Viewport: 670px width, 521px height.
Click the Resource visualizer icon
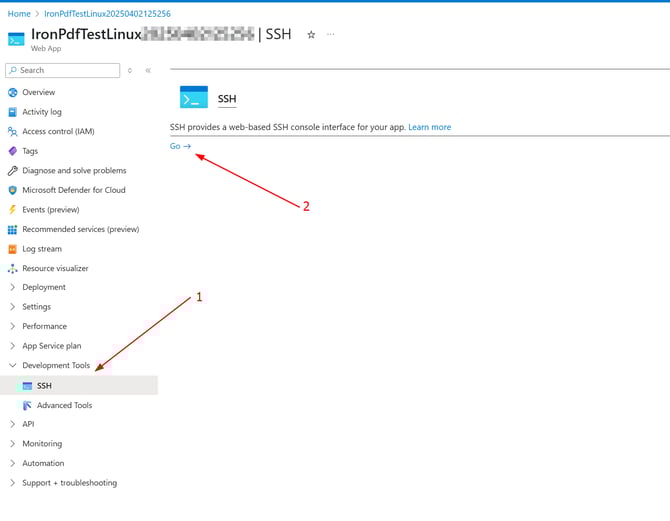(x=12, y=268)
